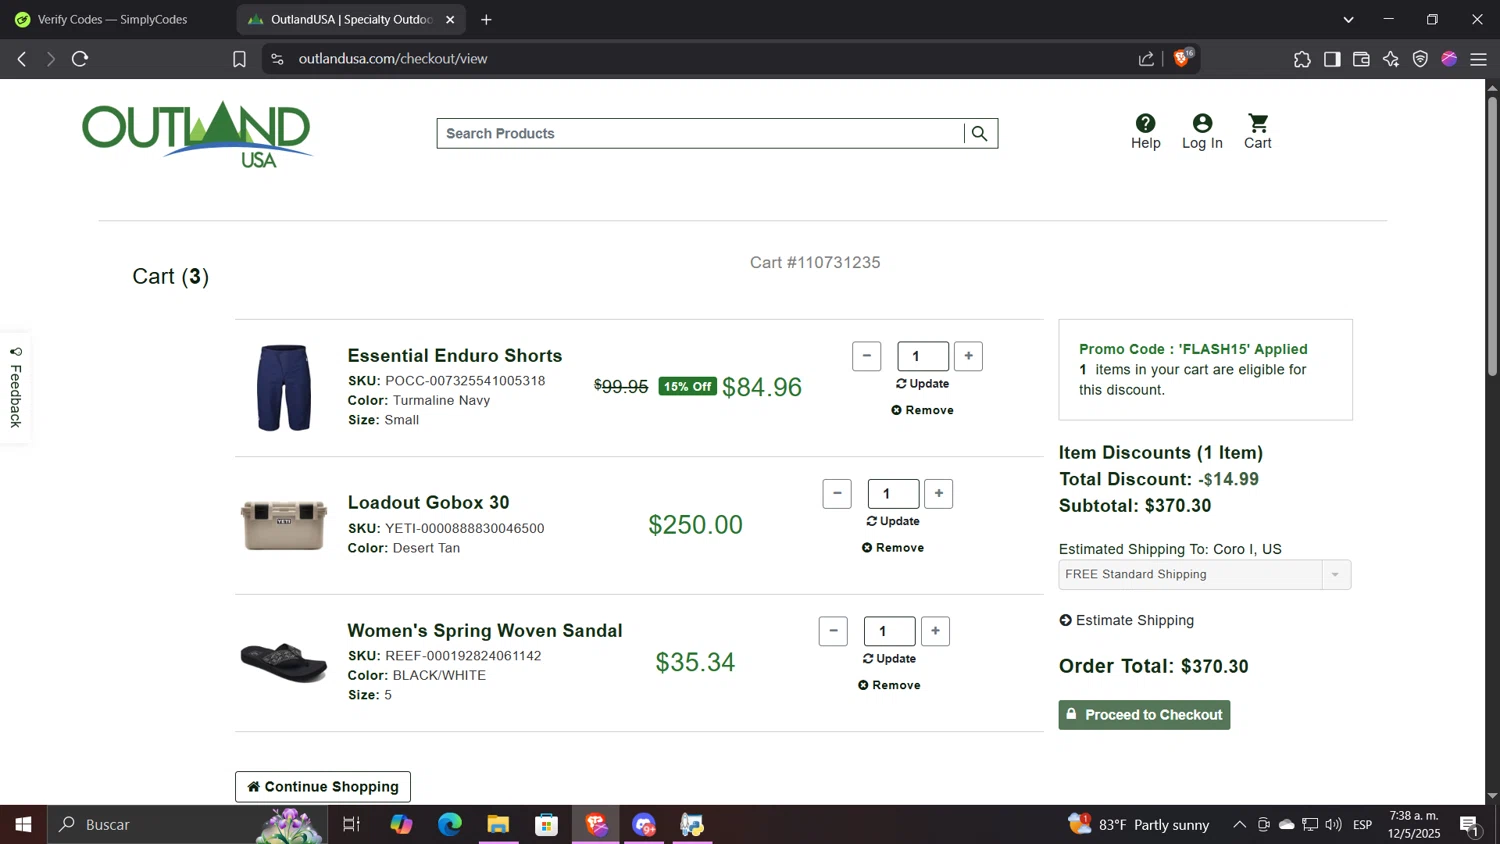The width and height of the screenshot is (1500, 844).
Task: Open the Cart icon in header
Action: (1258, 131)
